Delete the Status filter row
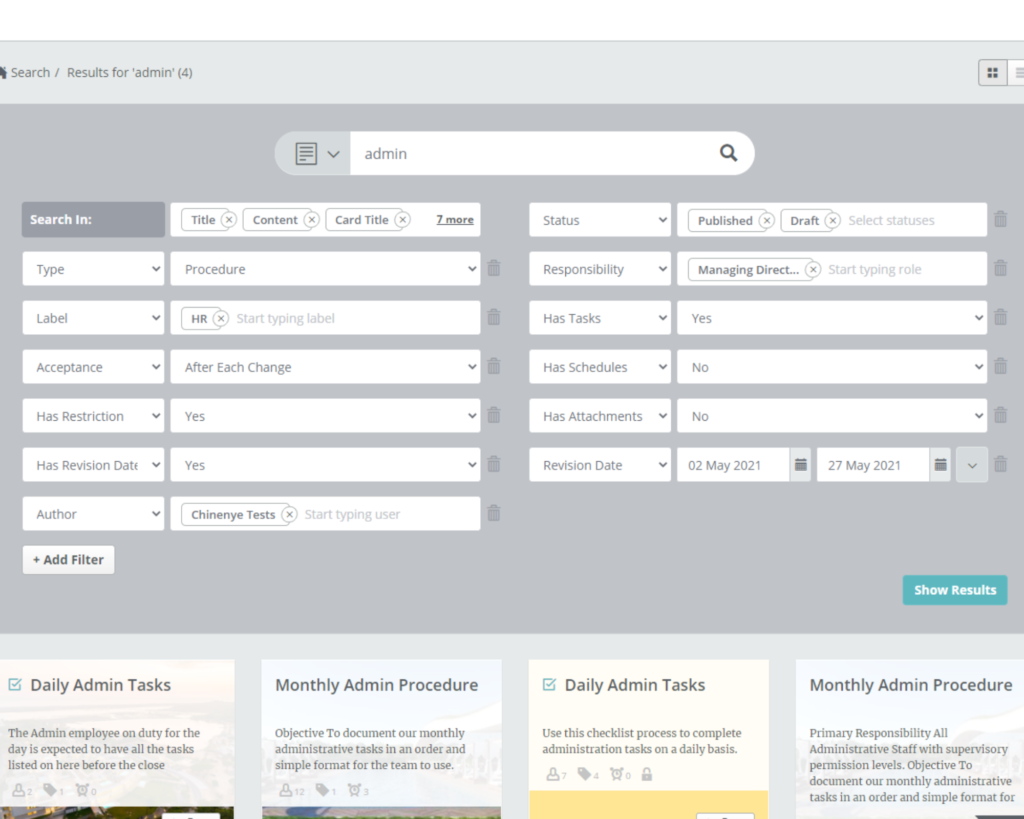This screenshot has width=1024, height=819. pos(1000,220)
